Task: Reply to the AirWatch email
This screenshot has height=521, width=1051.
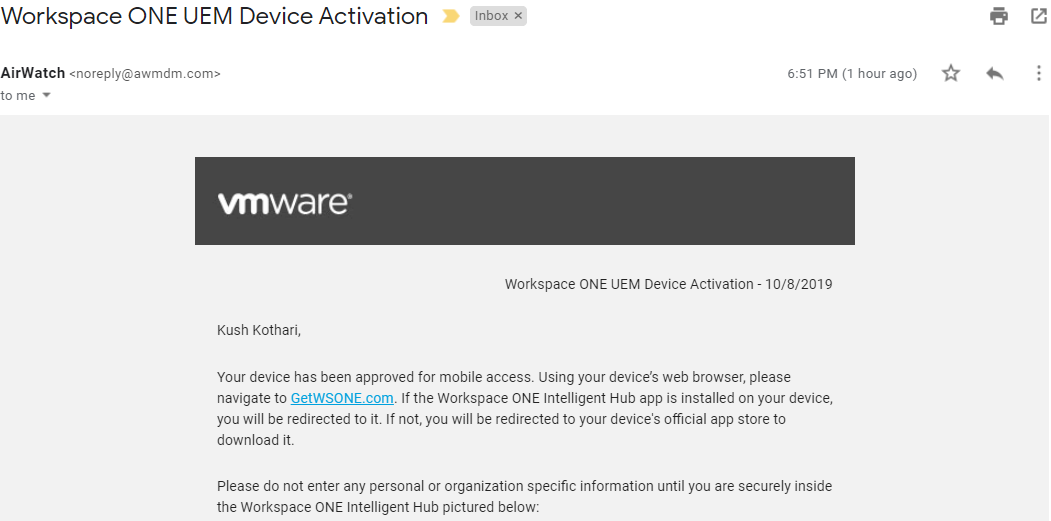Action: (995, 73)
